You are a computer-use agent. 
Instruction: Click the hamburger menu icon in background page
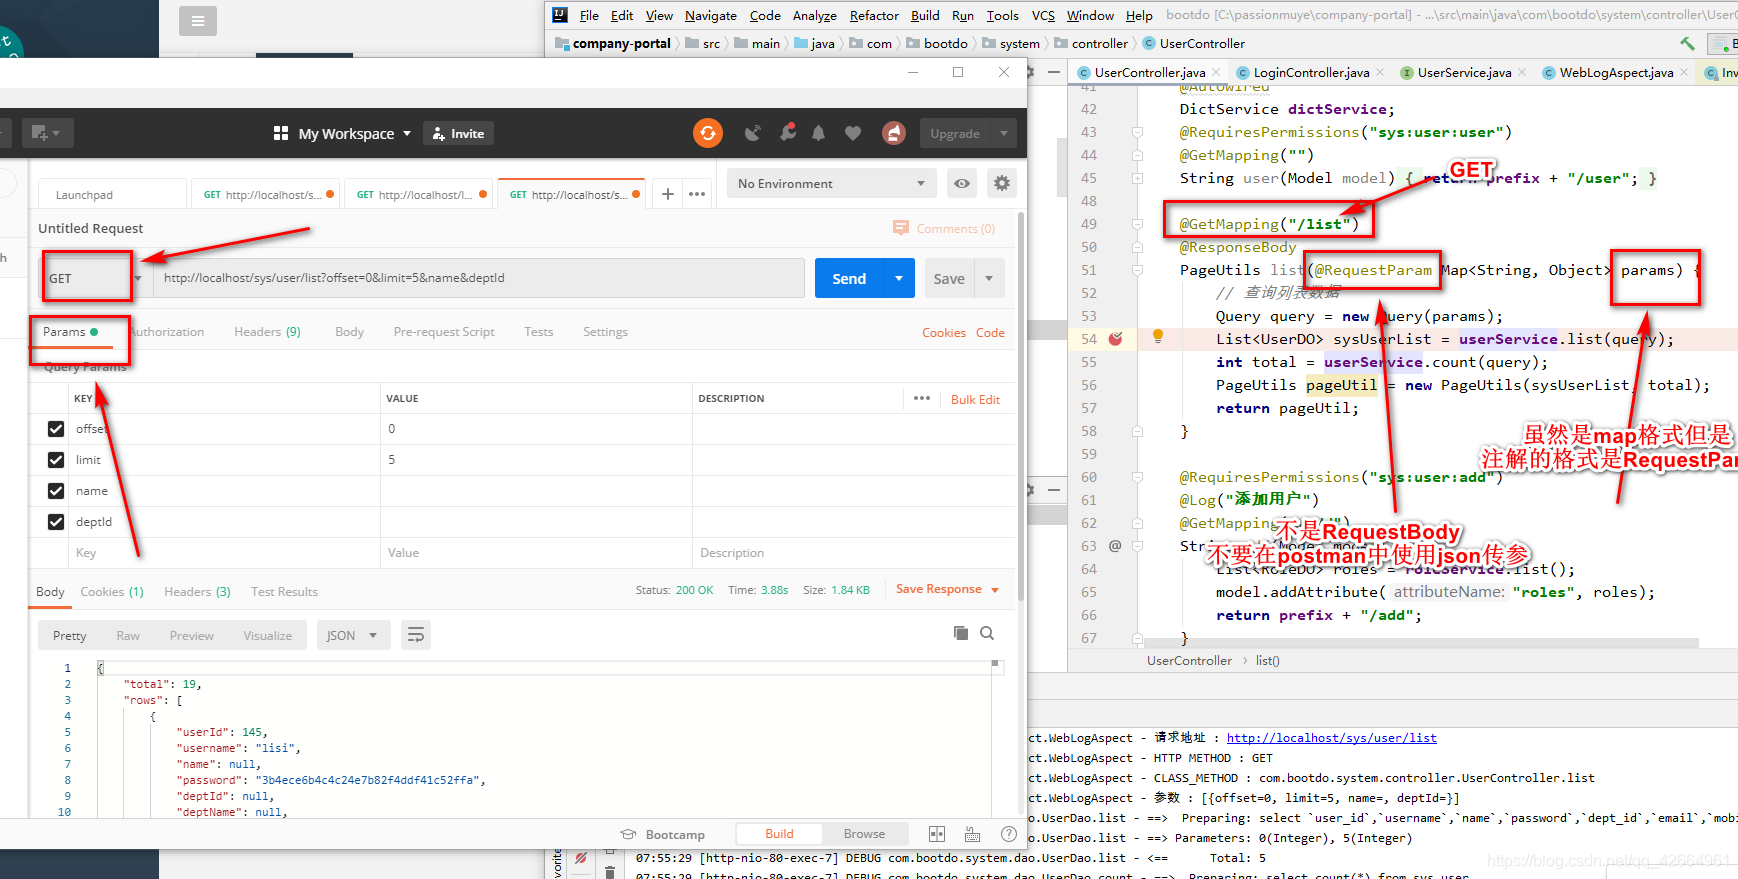(x=198, y=21)
